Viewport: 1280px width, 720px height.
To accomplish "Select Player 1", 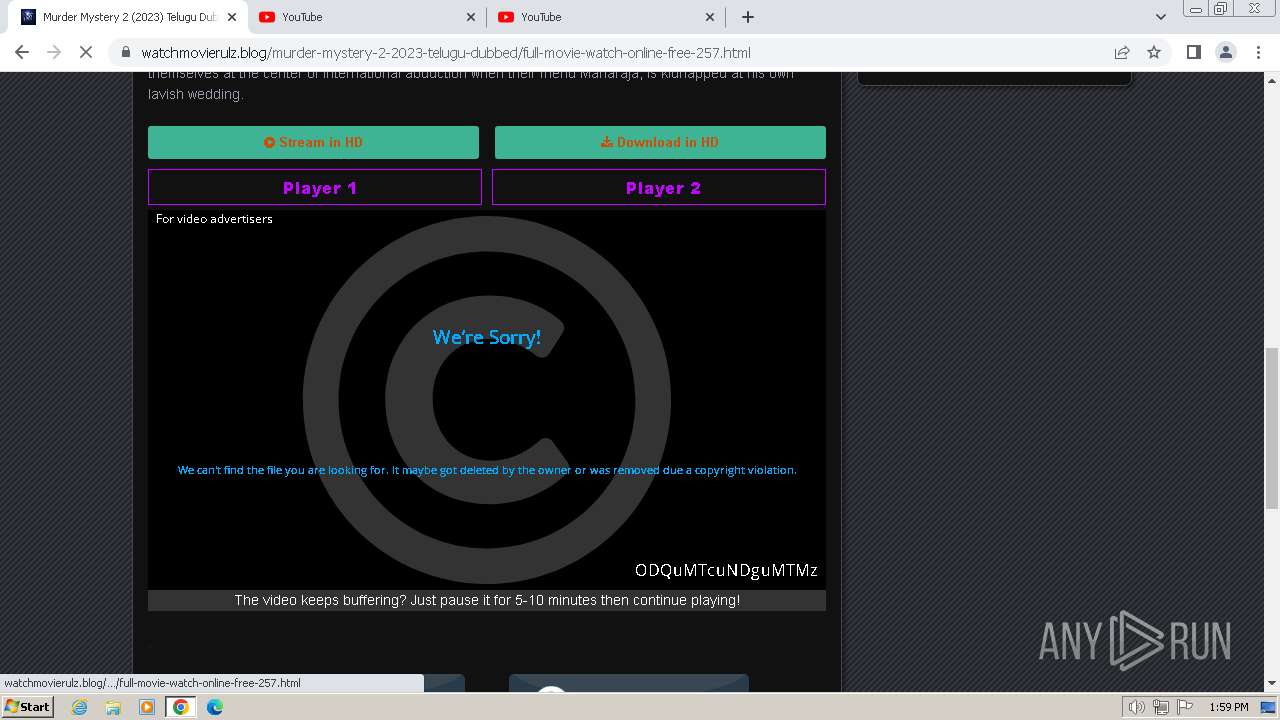I will click(x=315, y=187).
